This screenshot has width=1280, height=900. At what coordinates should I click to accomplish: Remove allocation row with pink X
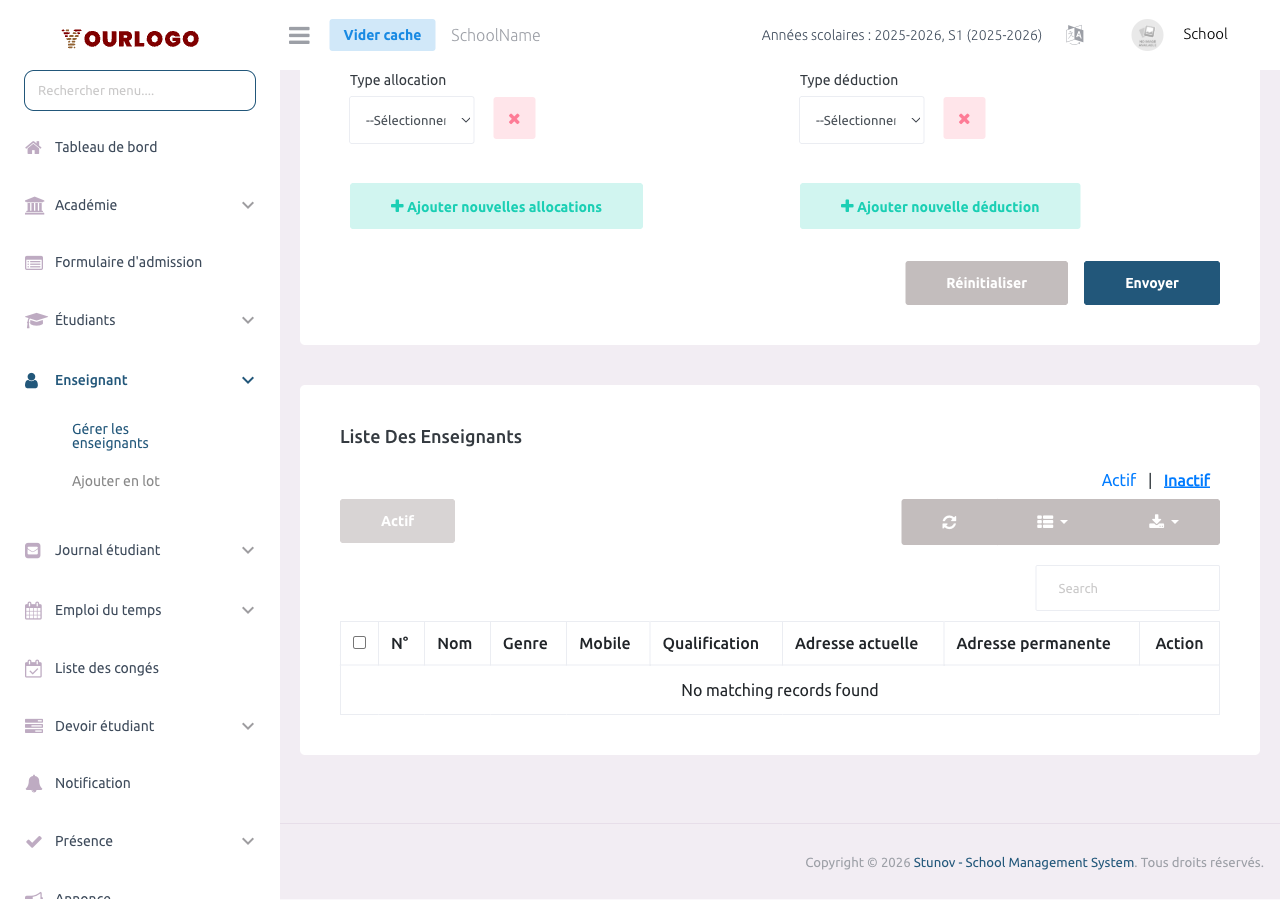point(514,118)
